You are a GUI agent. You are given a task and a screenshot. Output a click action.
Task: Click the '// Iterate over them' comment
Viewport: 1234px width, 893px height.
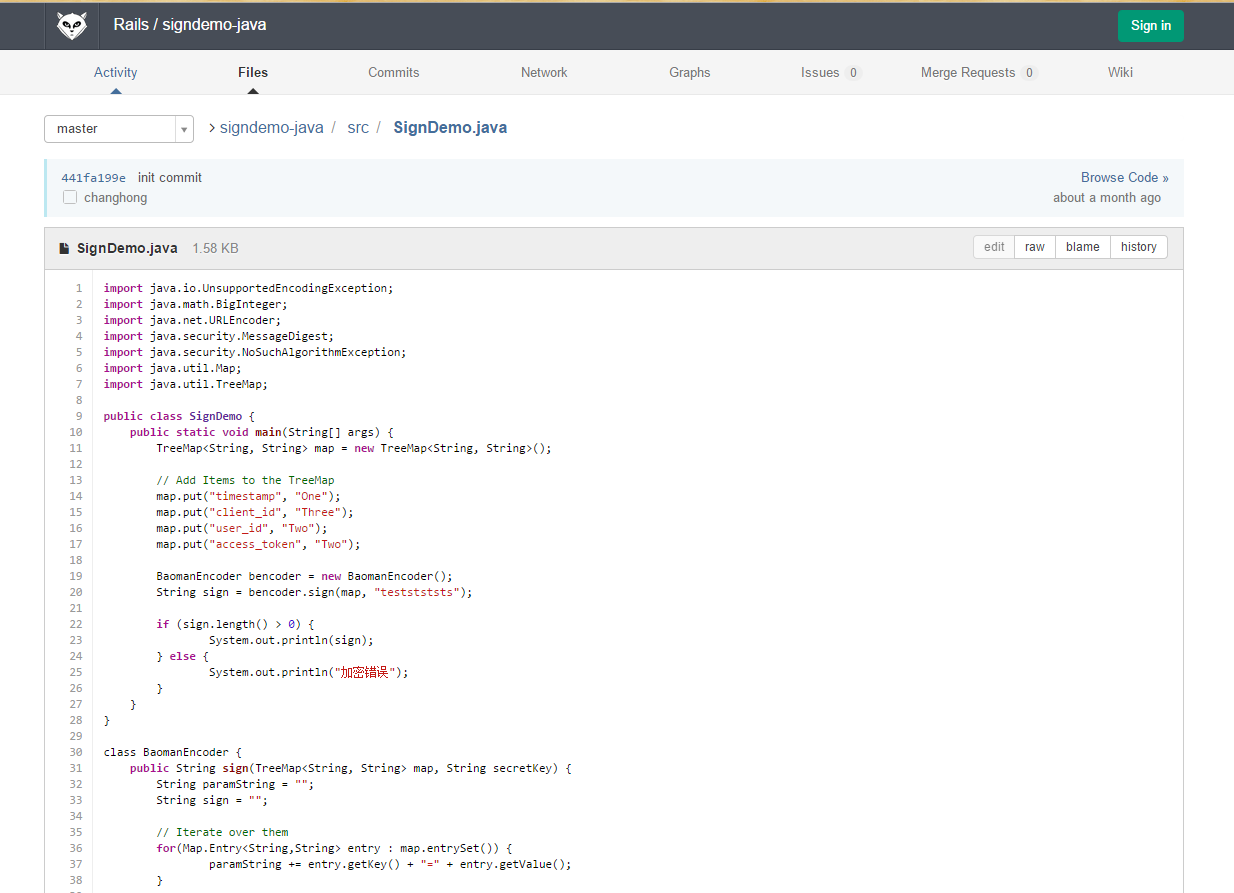click(x=222, y=832)
